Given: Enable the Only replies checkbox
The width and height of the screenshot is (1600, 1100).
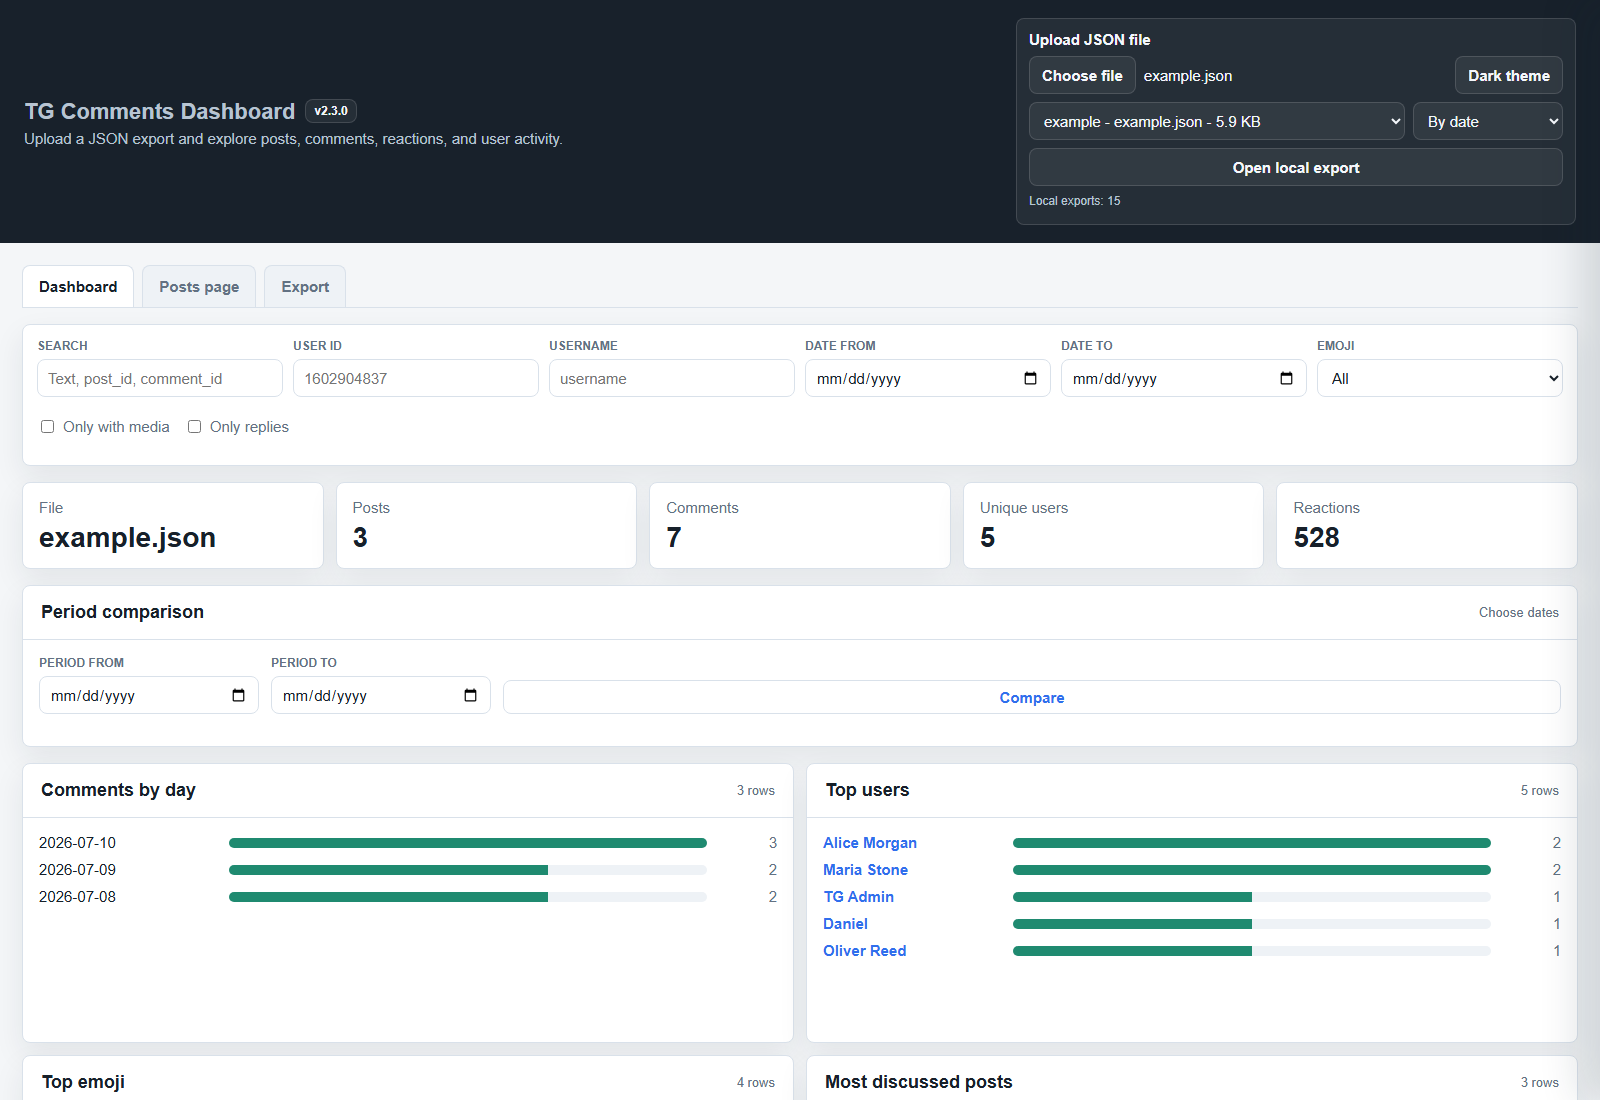Looking at the screenshot, I should [x=194, y=427].
